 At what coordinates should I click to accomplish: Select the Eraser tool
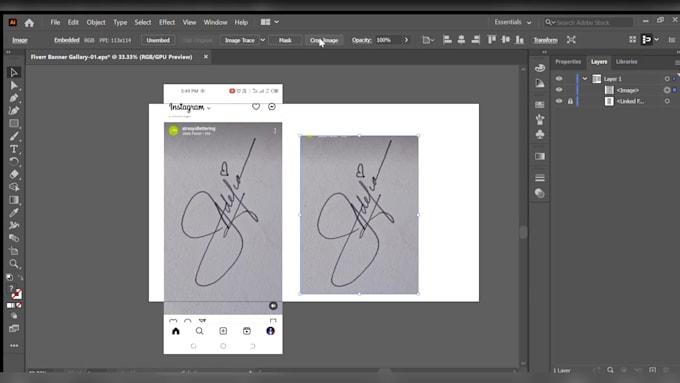(14, 174)
